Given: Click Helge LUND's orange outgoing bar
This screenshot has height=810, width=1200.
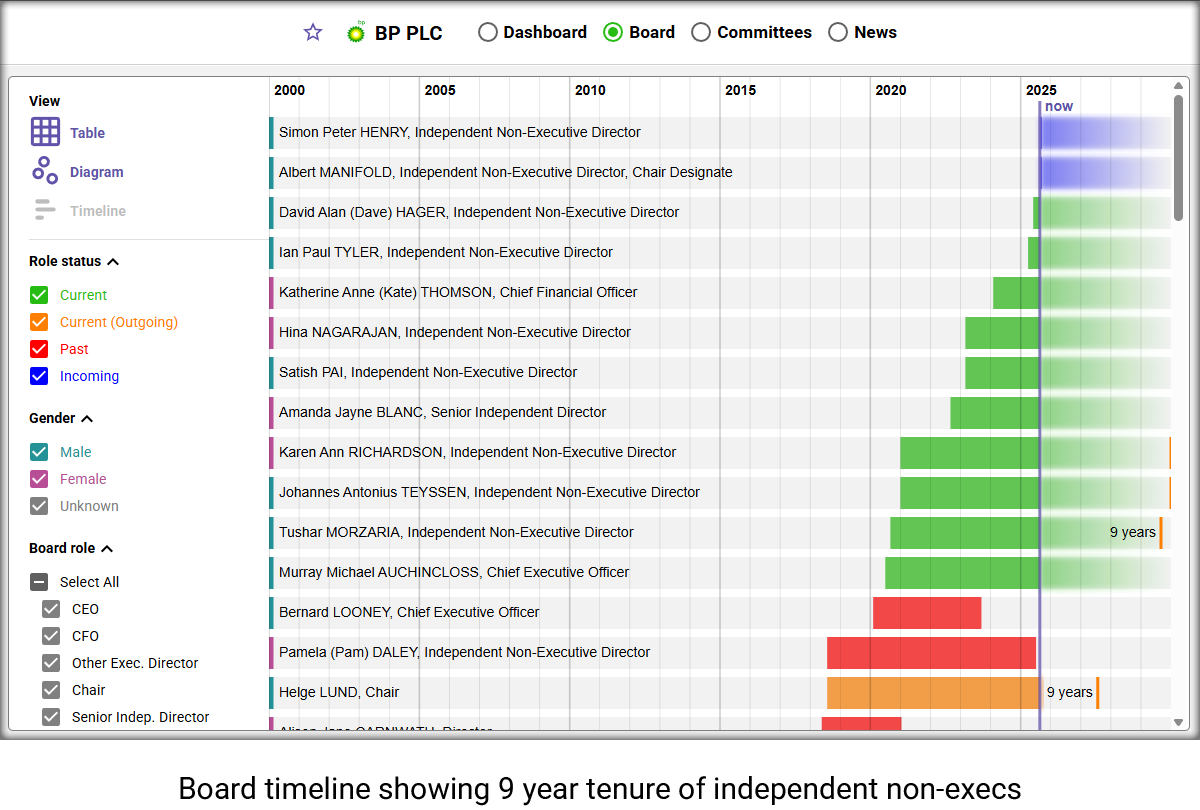Looking at the screenshot, I should click(x=933, y=692).
